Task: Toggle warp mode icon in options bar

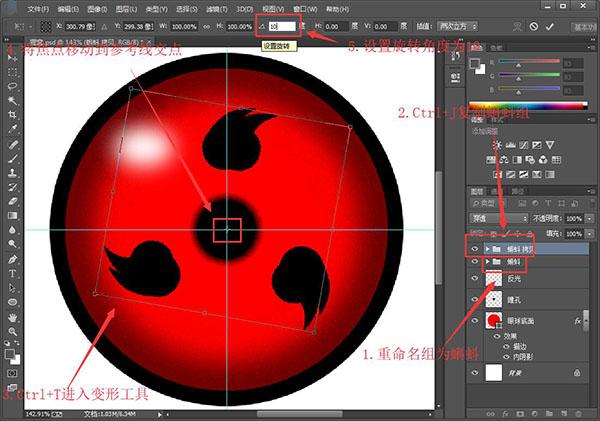Action: pyautogui.click(x=517, y=26)
